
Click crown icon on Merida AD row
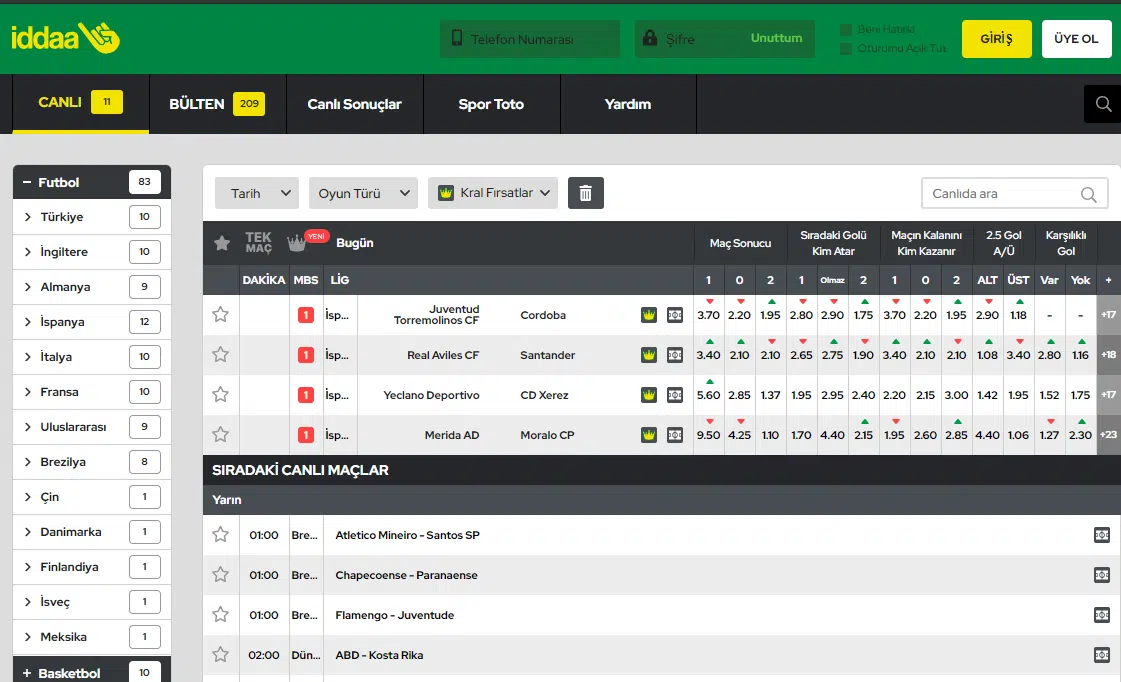(648, 435)
